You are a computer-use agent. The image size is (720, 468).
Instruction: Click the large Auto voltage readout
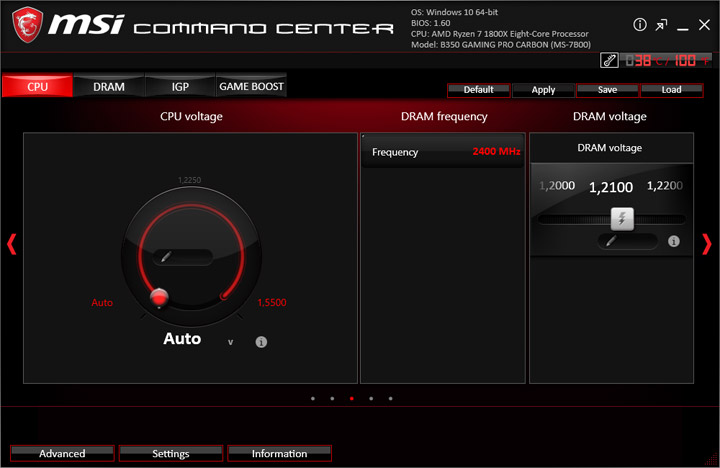(182, 338)
